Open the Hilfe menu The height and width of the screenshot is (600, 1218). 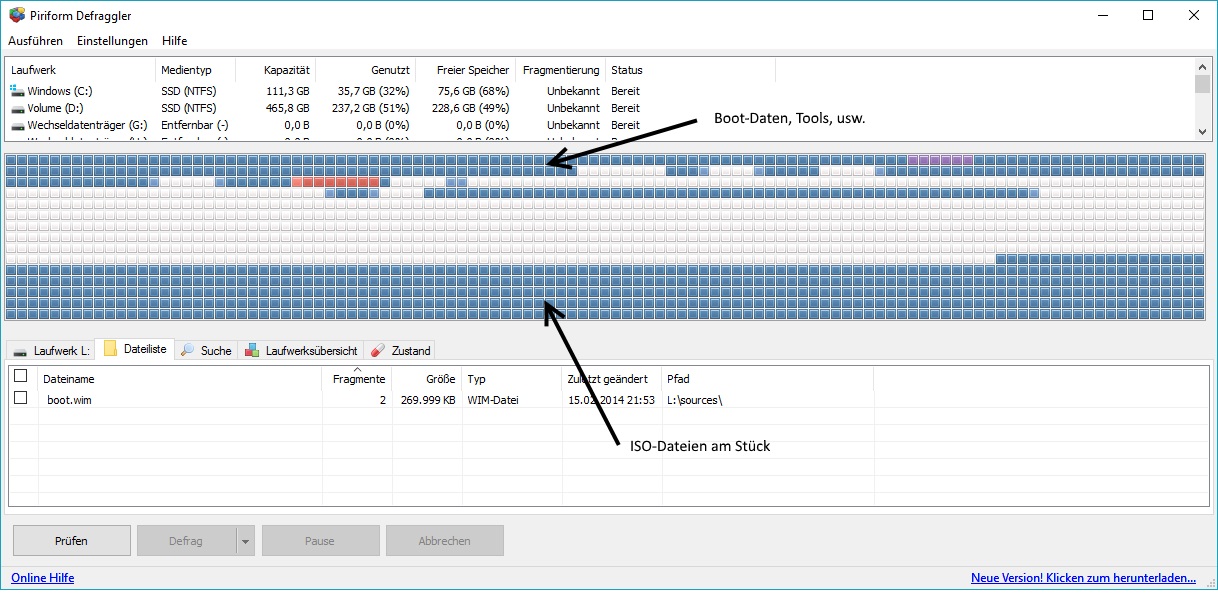174,41
